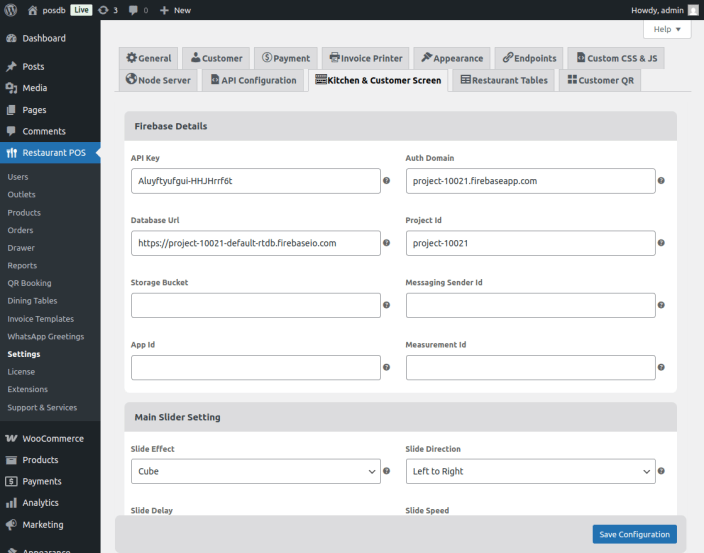Click the Storage Bucket input field
This screenshot has height=553, width=704.
[x=255, y=305]
